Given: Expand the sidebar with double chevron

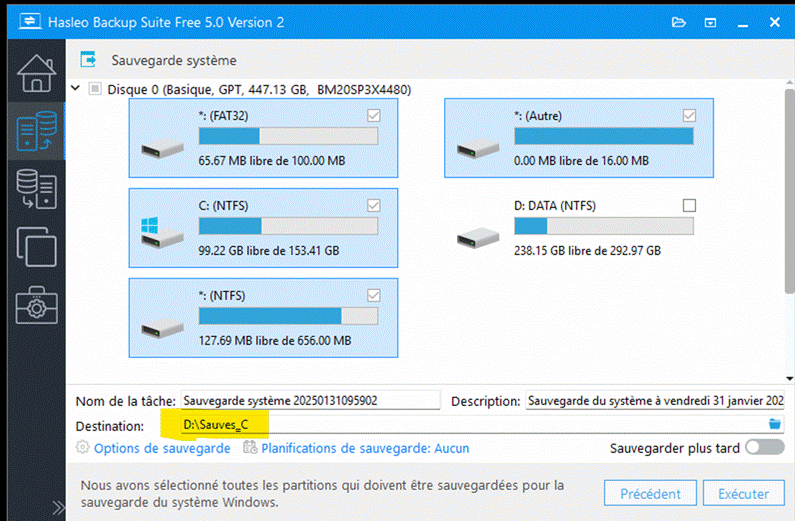Looking at the screenshot, I should pos(58,507).
